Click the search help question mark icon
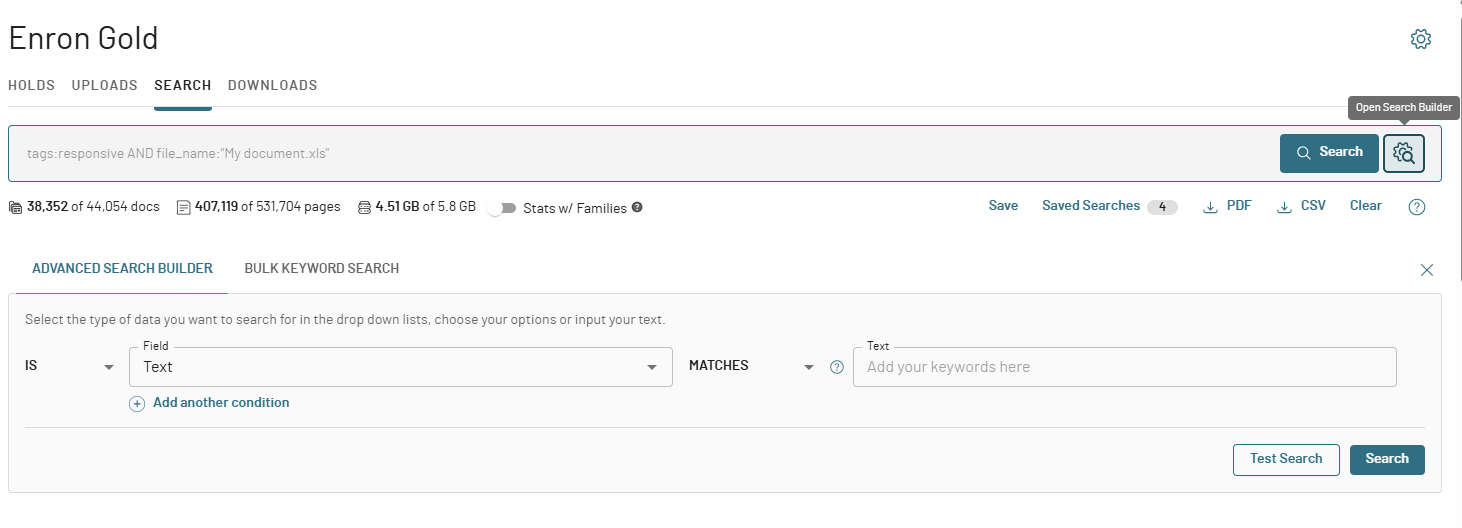 (x=1416, y=207)
